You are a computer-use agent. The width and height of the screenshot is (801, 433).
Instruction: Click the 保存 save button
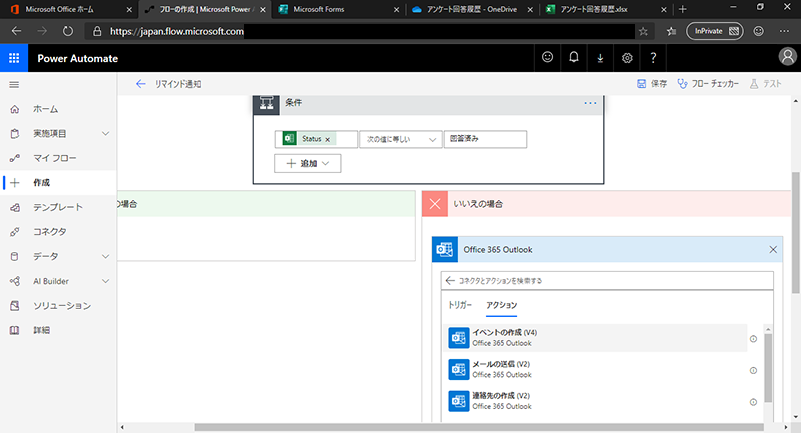(652, 85)
